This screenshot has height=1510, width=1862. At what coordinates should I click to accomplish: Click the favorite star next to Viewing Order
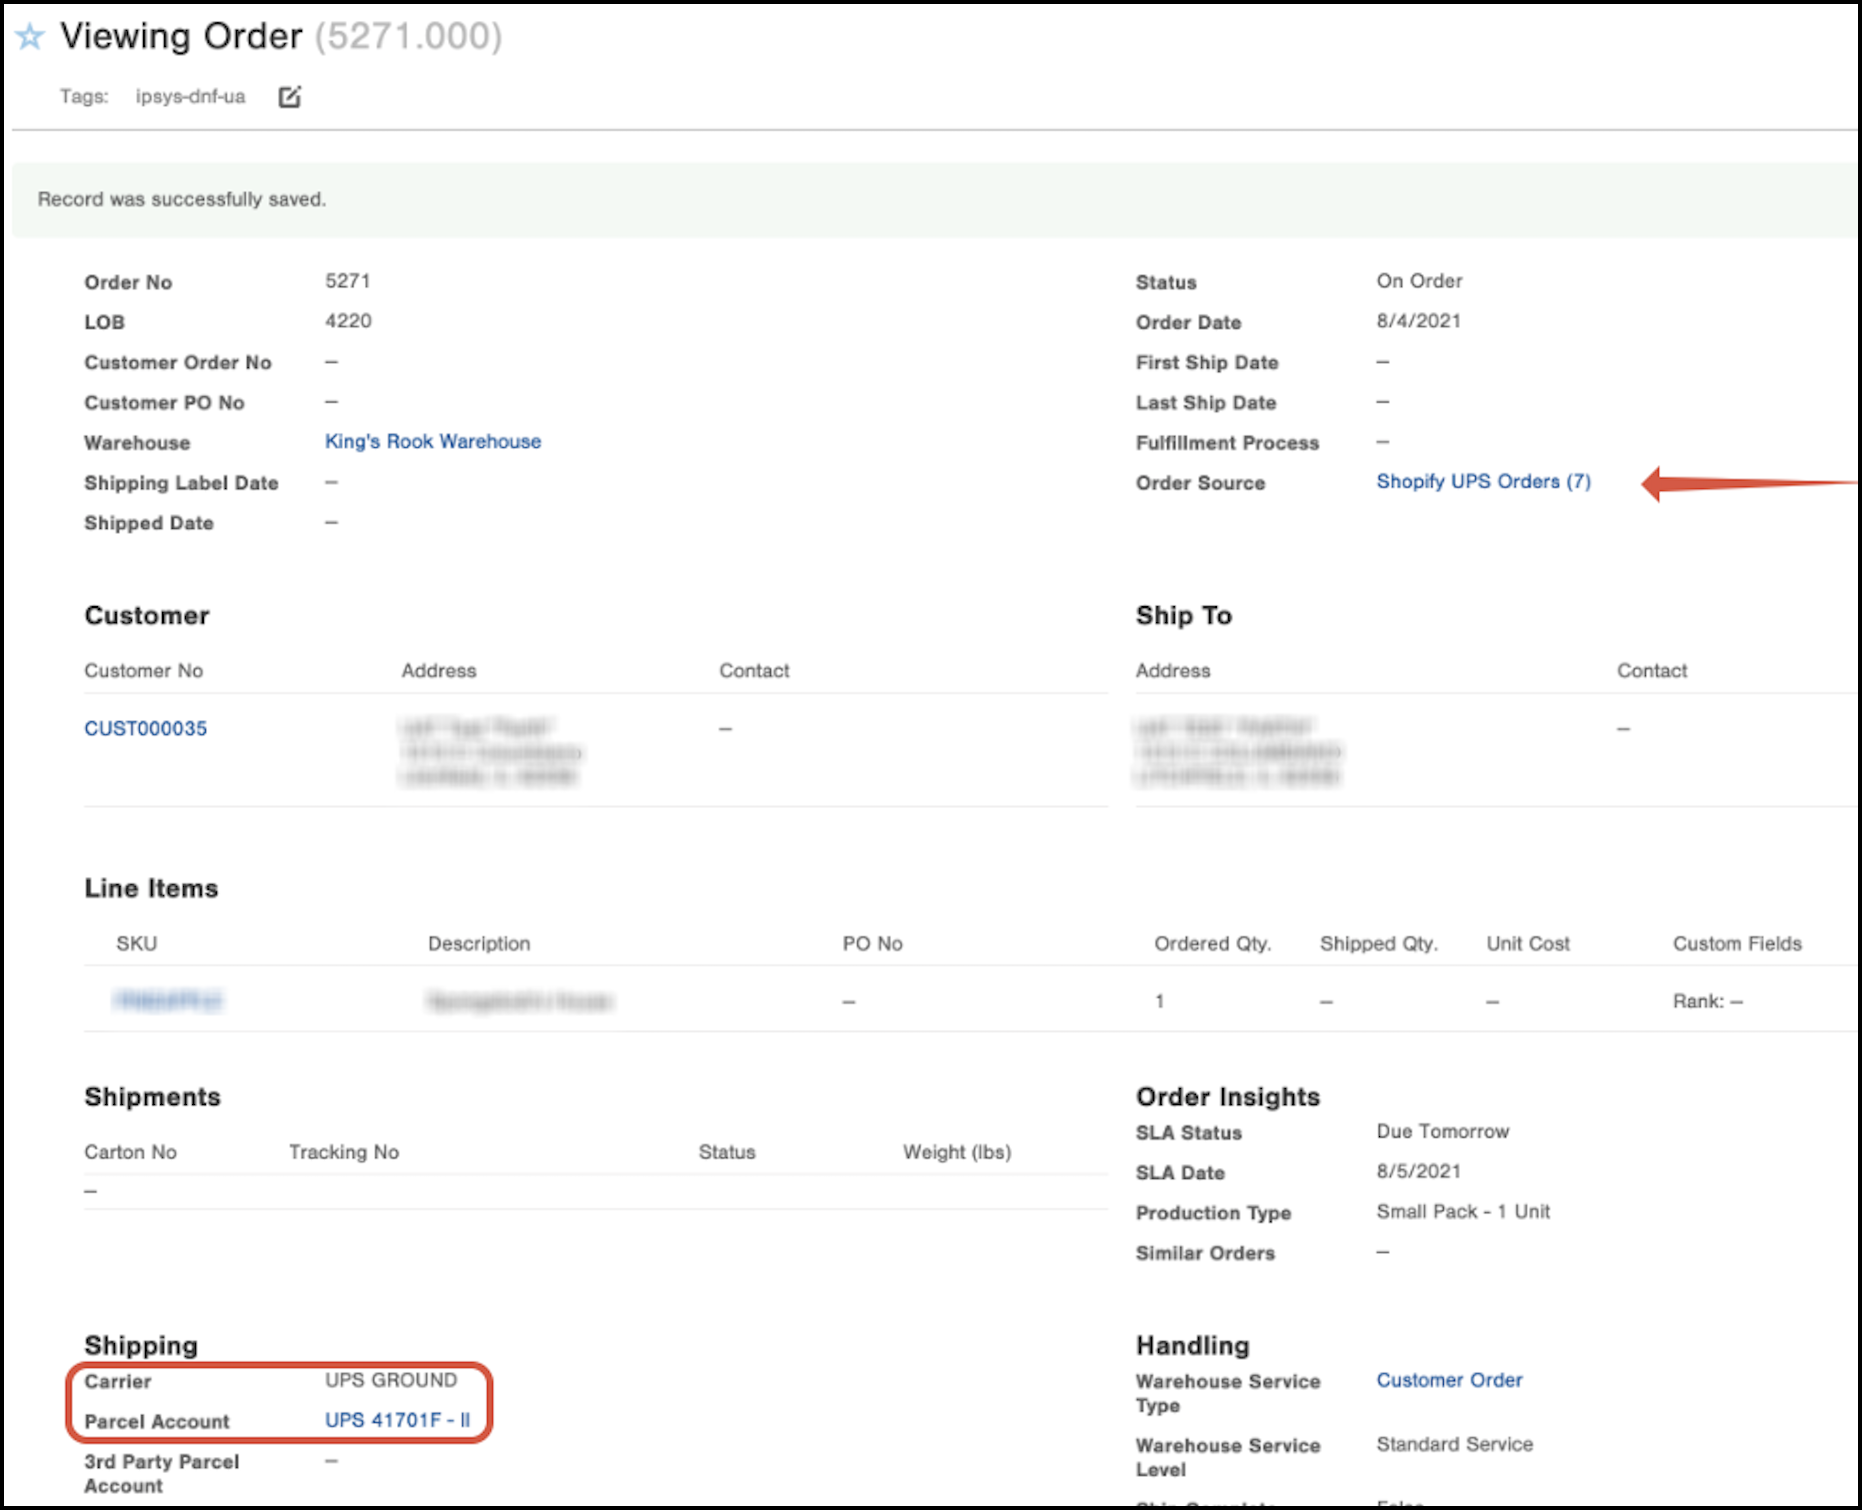tap(30, 37)
